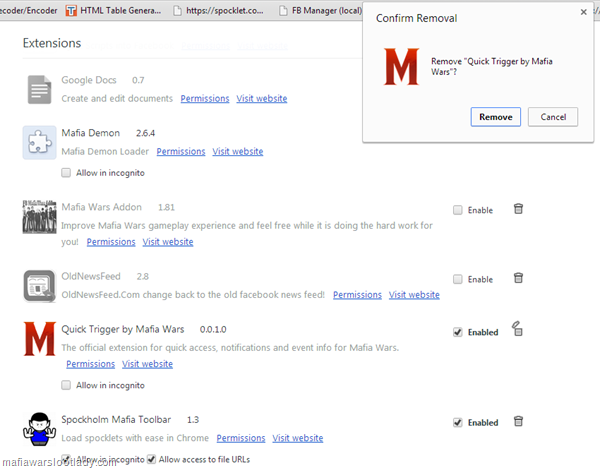The height and width of the screenshot is (468, 600).
Task: Toggle Allow access to file URLs
Action: click(x=152, y=459)
